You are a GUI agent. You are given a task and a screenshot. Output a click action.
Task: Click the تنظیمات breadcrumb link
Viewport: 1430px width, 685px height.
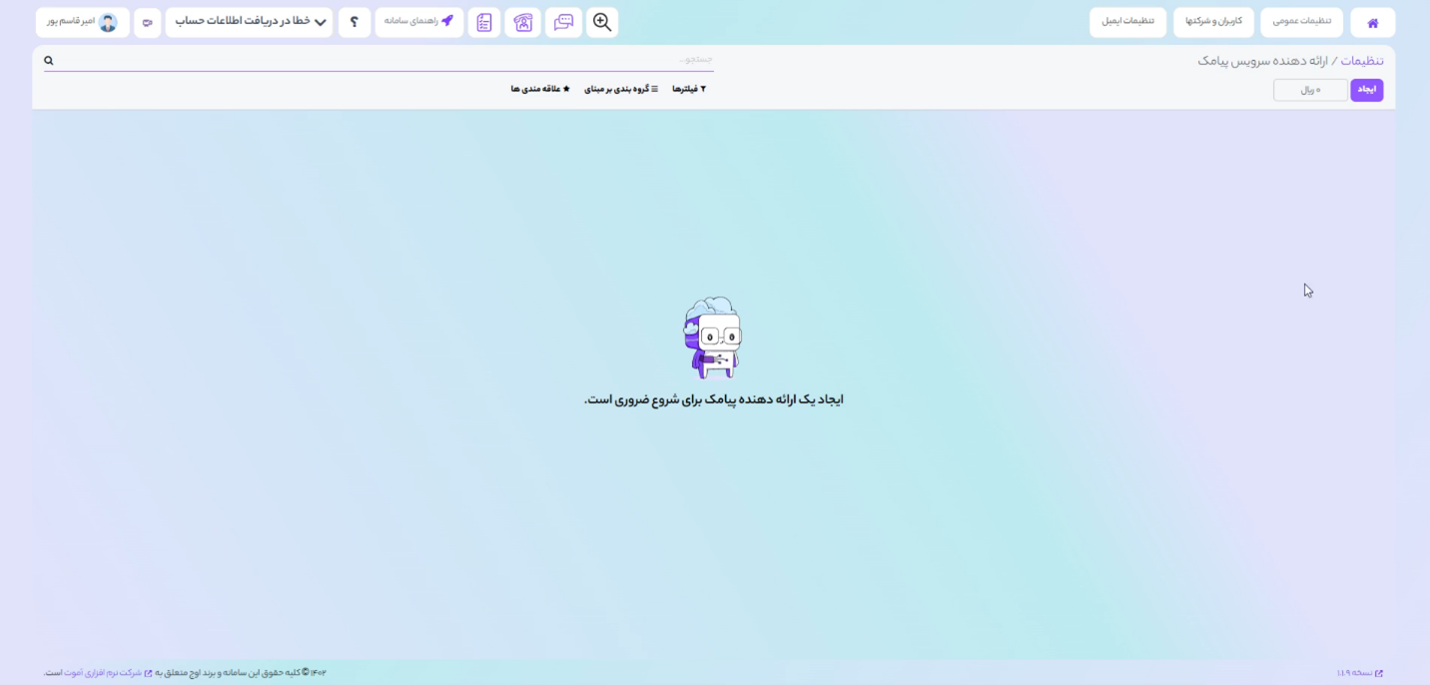[1362, 61]
